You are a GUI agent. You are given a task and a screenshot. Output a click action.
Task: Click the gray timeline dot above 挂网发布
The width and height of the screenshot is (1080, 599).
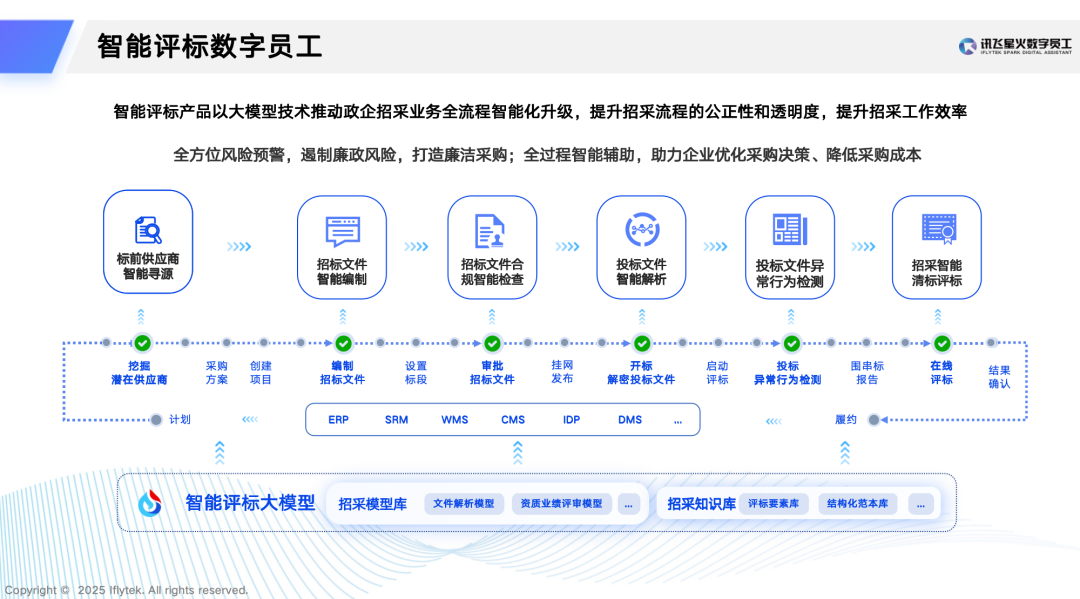point(564,342)
